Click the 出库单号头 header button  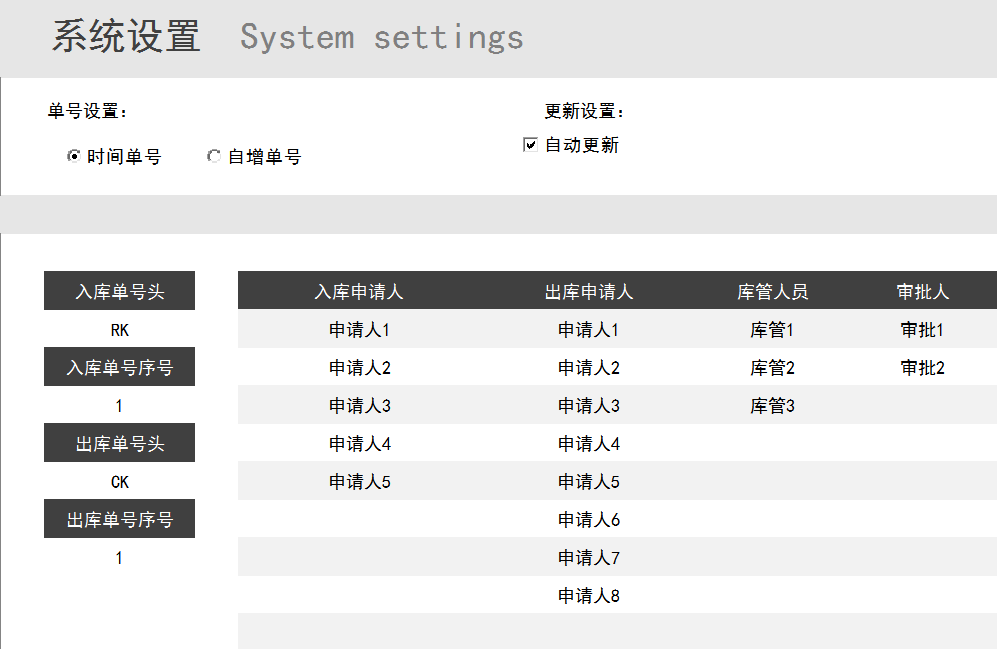(x=120, y=443)
